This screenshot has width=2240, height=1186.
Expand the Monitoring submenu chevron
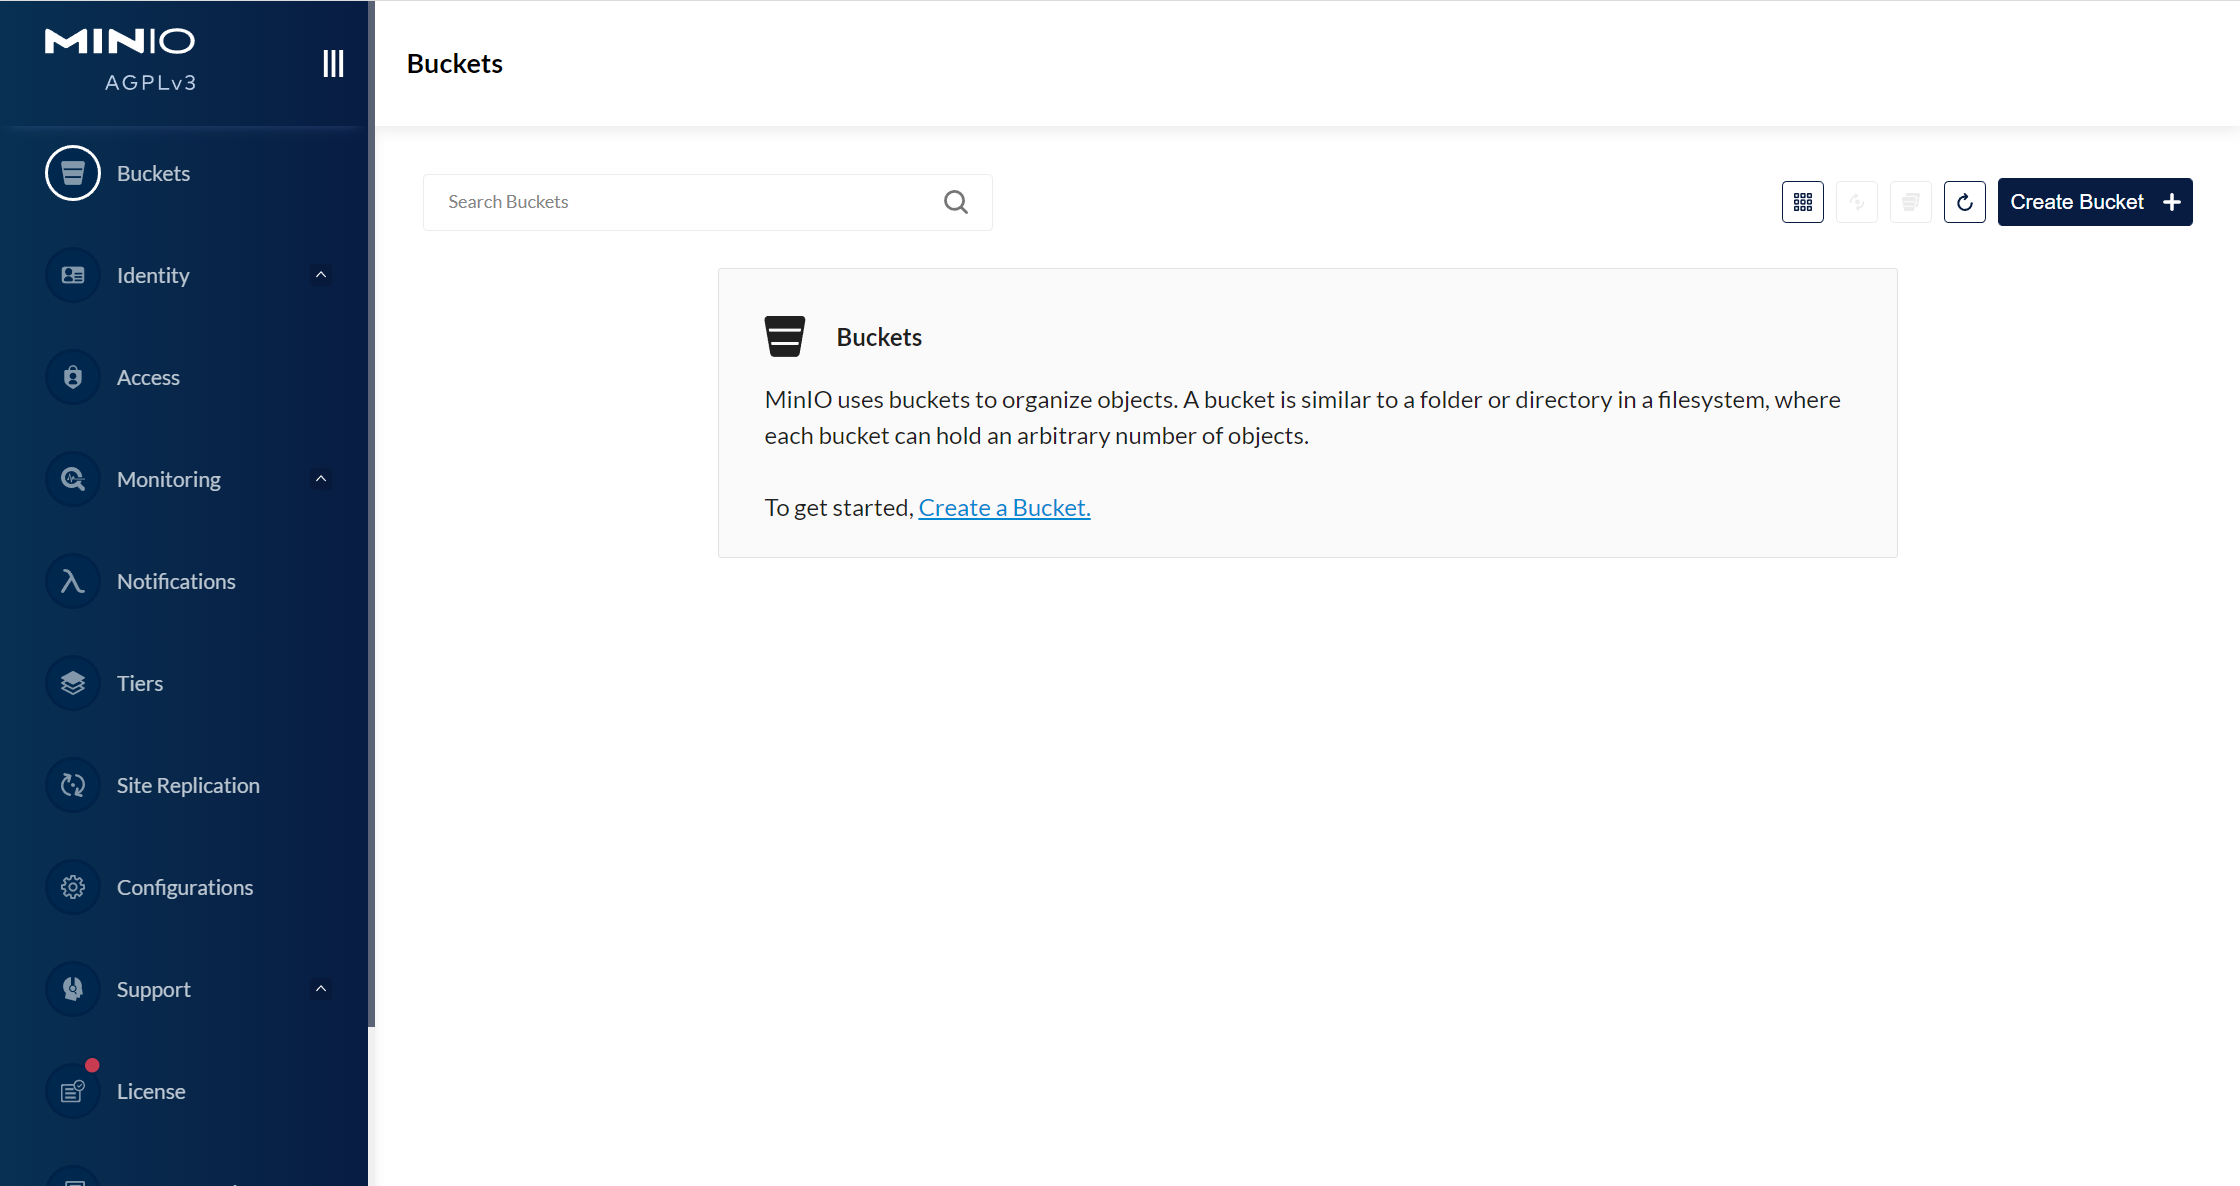click(x=321, y=479)
